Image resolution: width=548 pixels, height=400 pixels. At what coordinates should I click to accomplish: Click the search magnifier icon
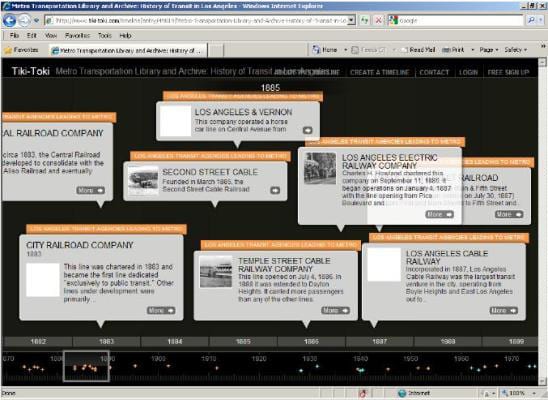(x=531, y=21)
